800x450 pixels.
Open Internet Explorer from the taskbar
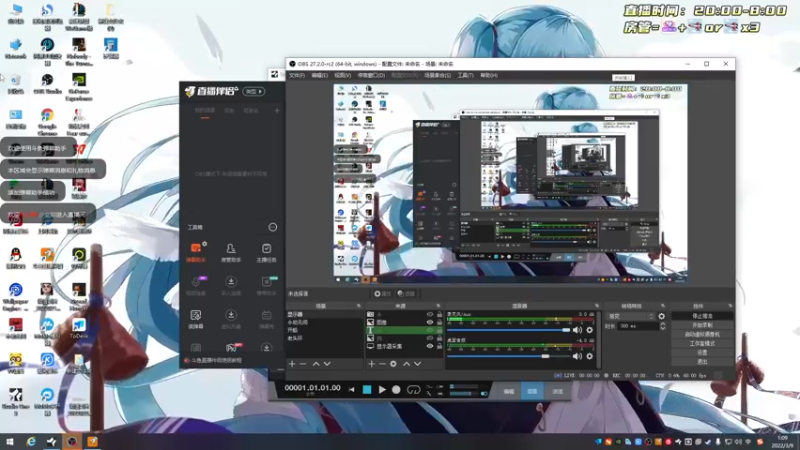(31, 441)
